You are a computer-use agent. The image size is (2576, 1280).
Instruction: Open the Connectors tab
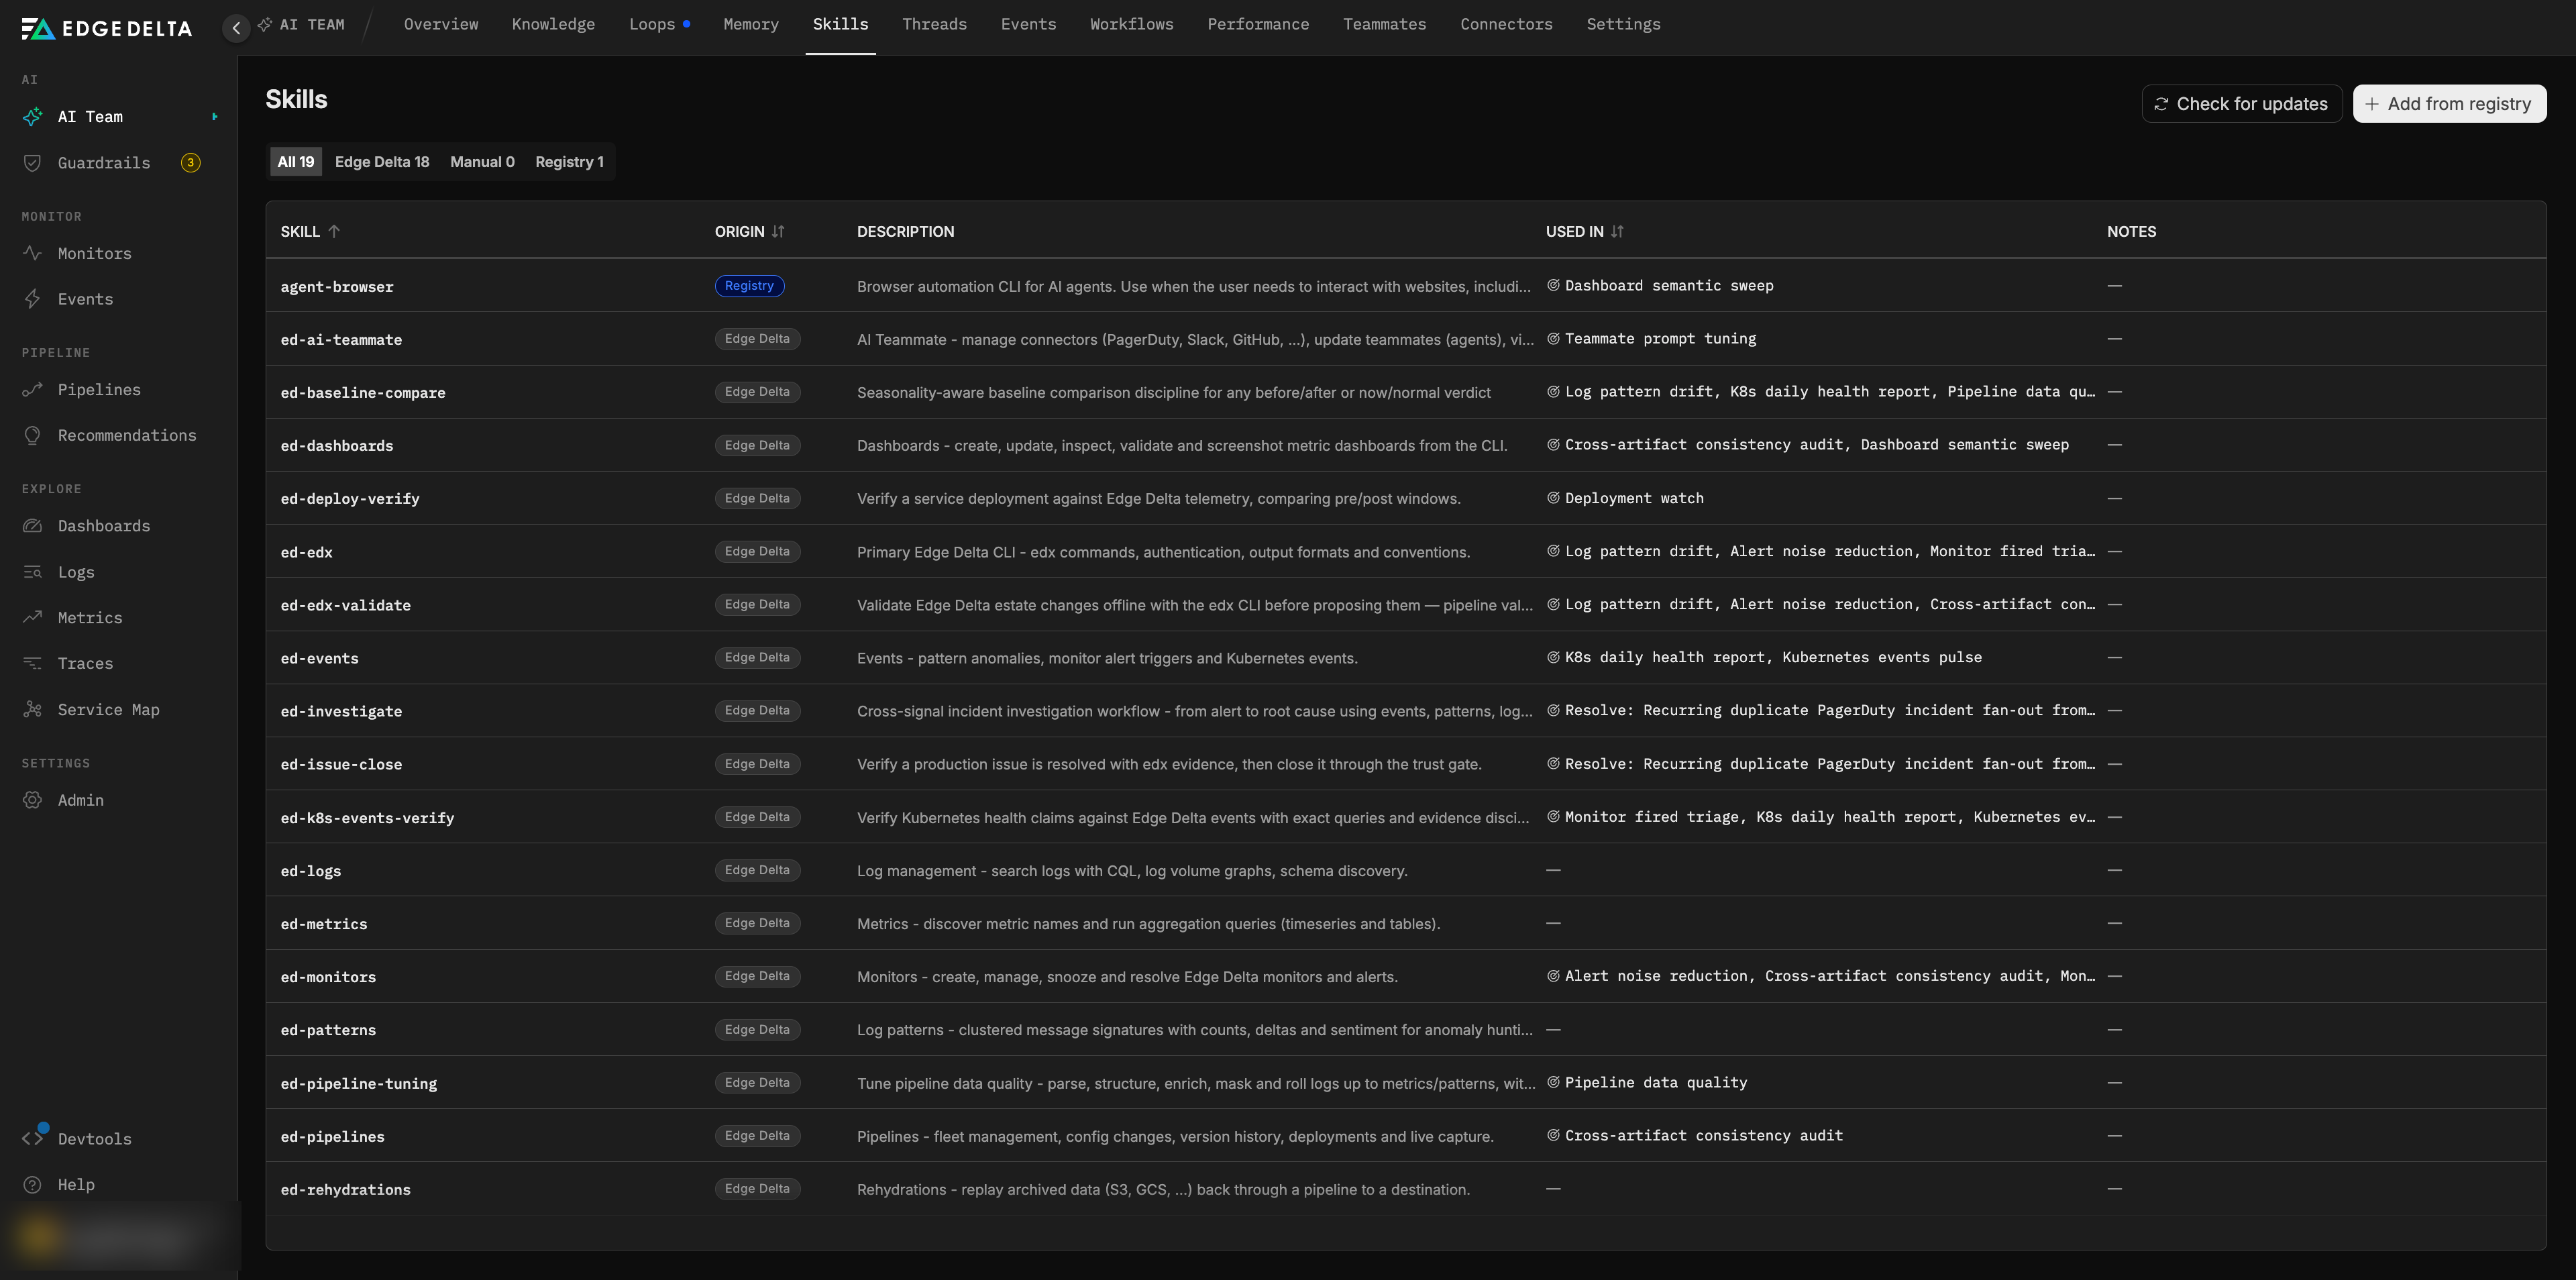point(1506,25)
